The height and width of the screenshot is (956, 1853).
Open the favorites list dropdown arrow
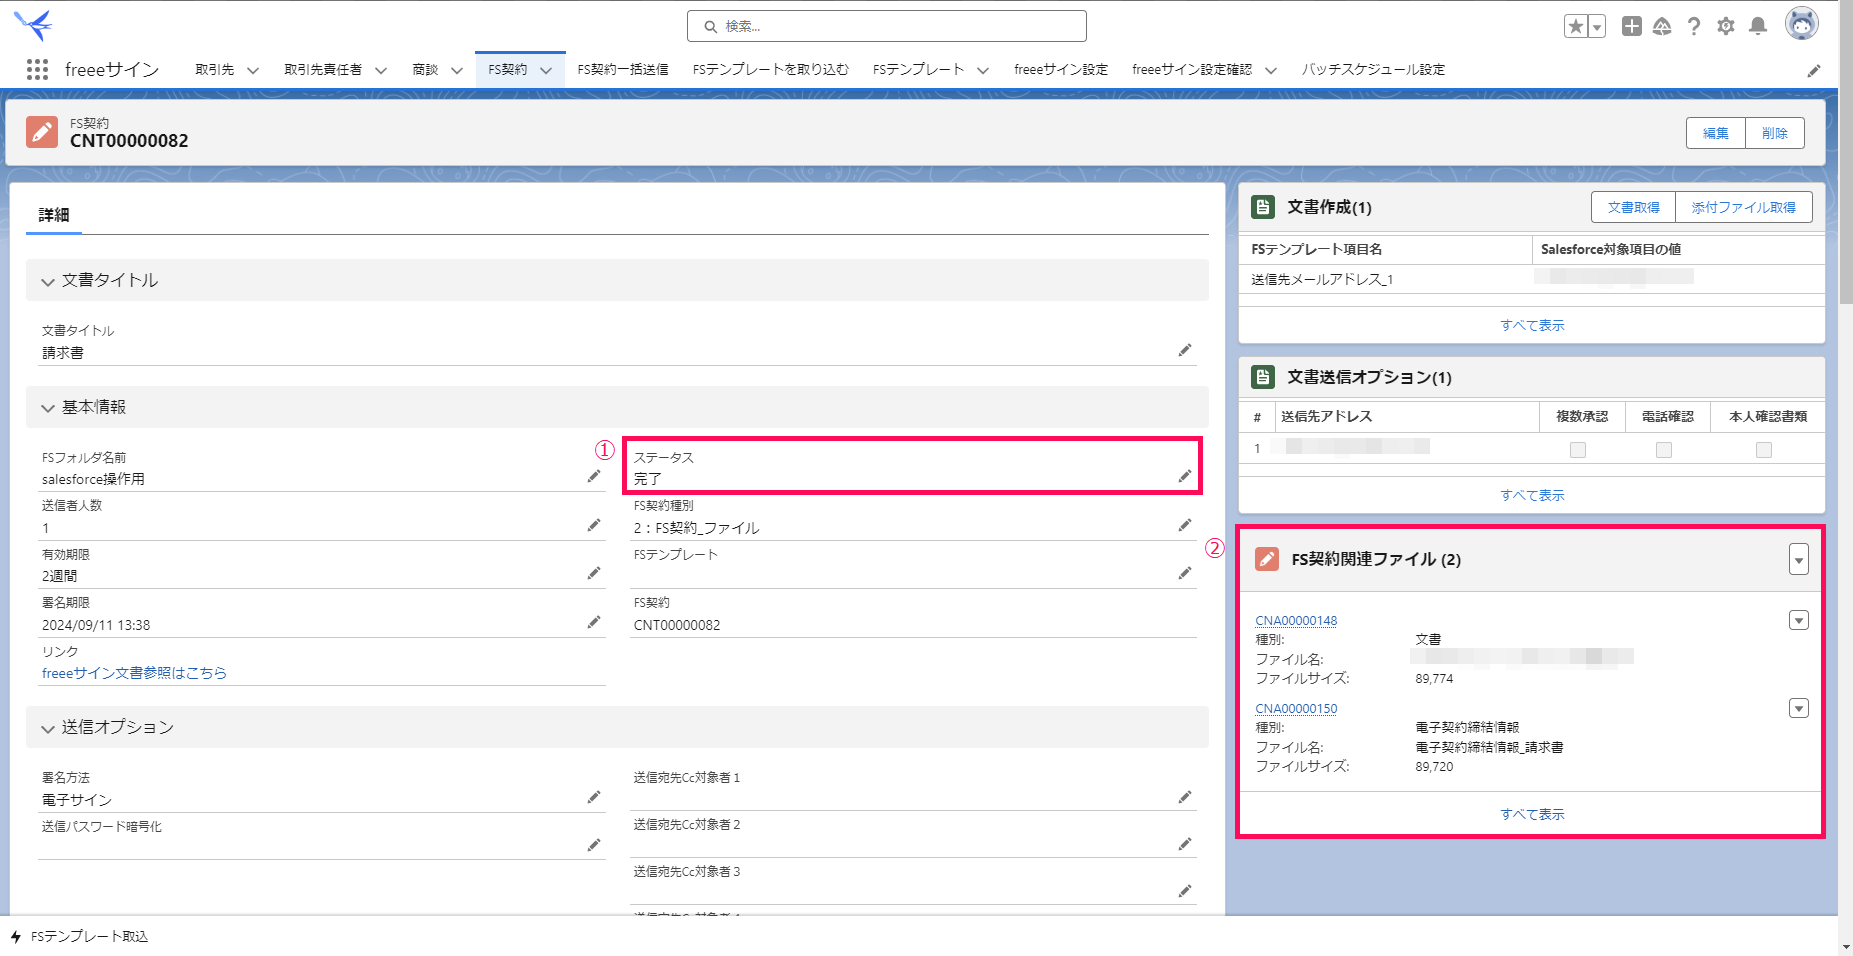tap(1597, 26)
